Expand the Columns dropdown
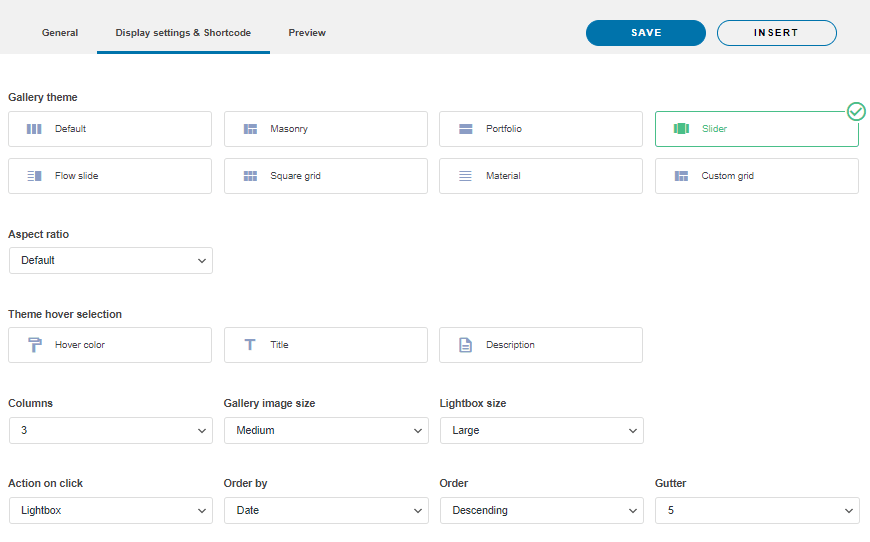870x542 pixels. [x=110, y=430]
